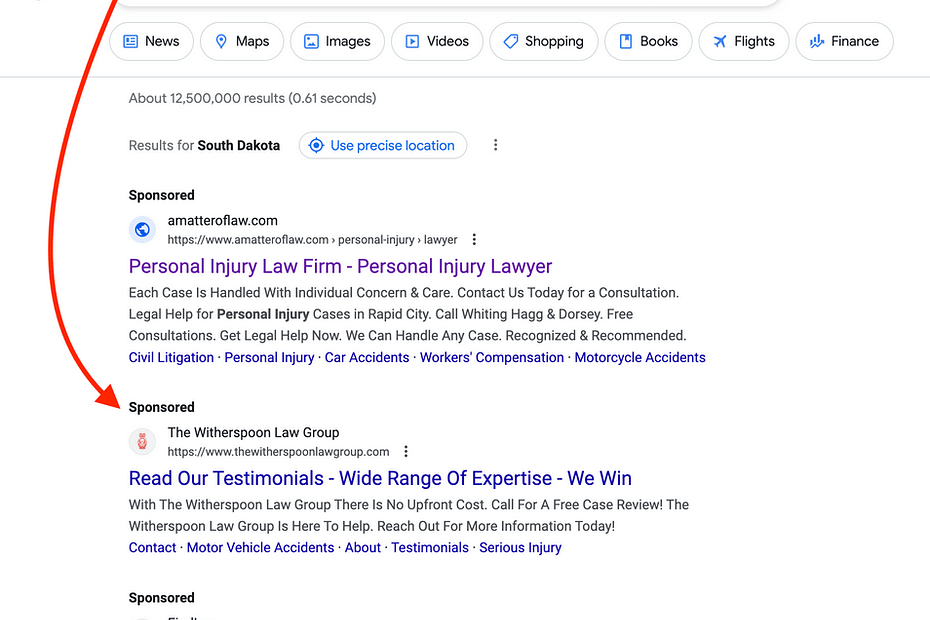Open the Books results tab

[x=648, y=42]
